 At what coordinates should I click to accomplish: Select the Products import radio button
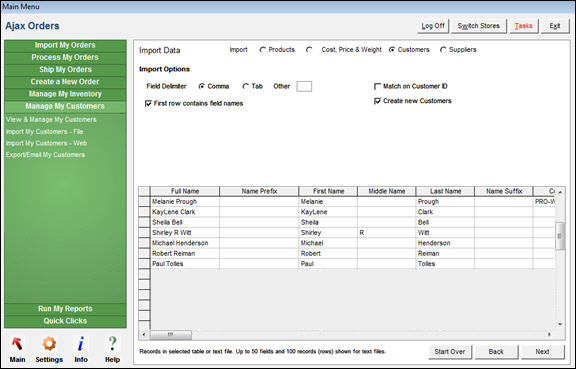(262, 50)
